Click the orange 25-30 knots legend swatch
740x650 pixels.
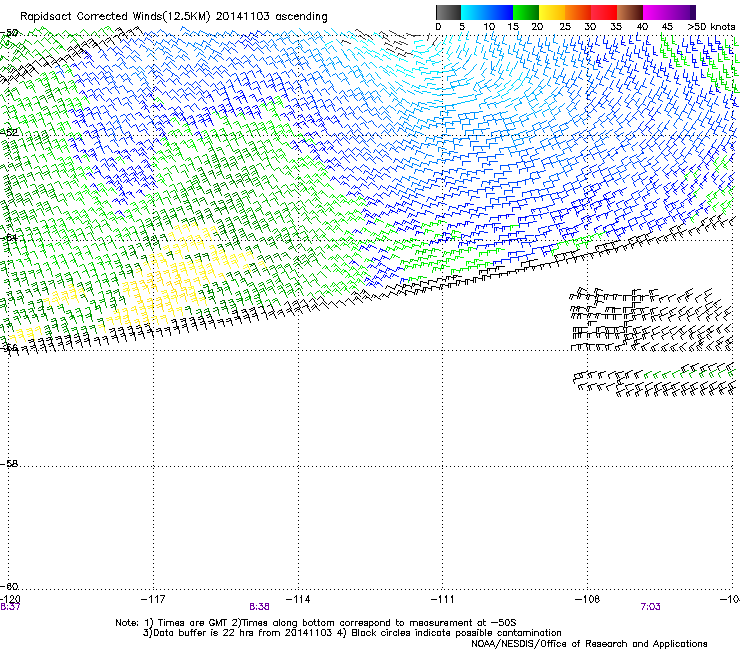point(578,12)
